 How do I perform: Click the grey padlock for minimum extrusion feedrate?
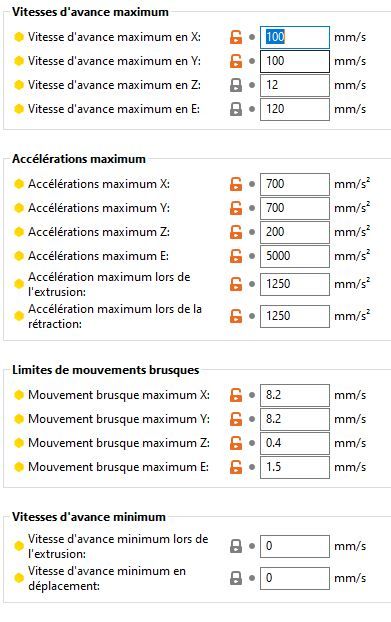[x=236, y=546]
